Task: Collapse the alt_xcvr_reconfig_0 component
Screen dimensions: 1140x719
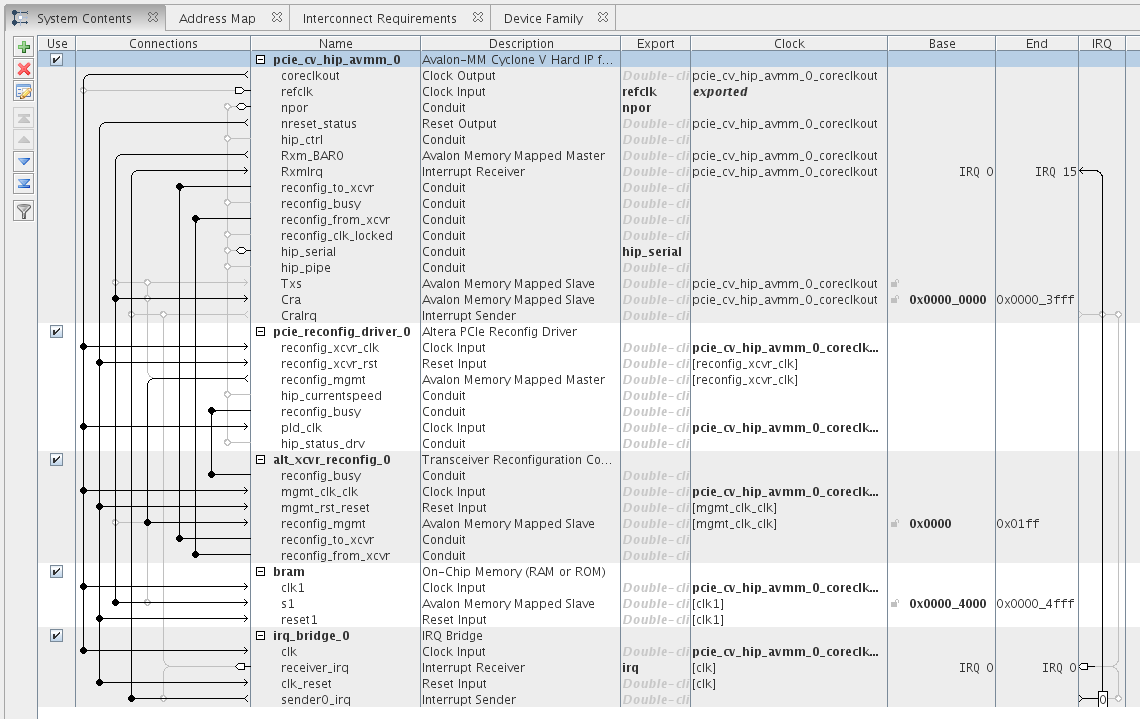Action: tap(261, 460)
